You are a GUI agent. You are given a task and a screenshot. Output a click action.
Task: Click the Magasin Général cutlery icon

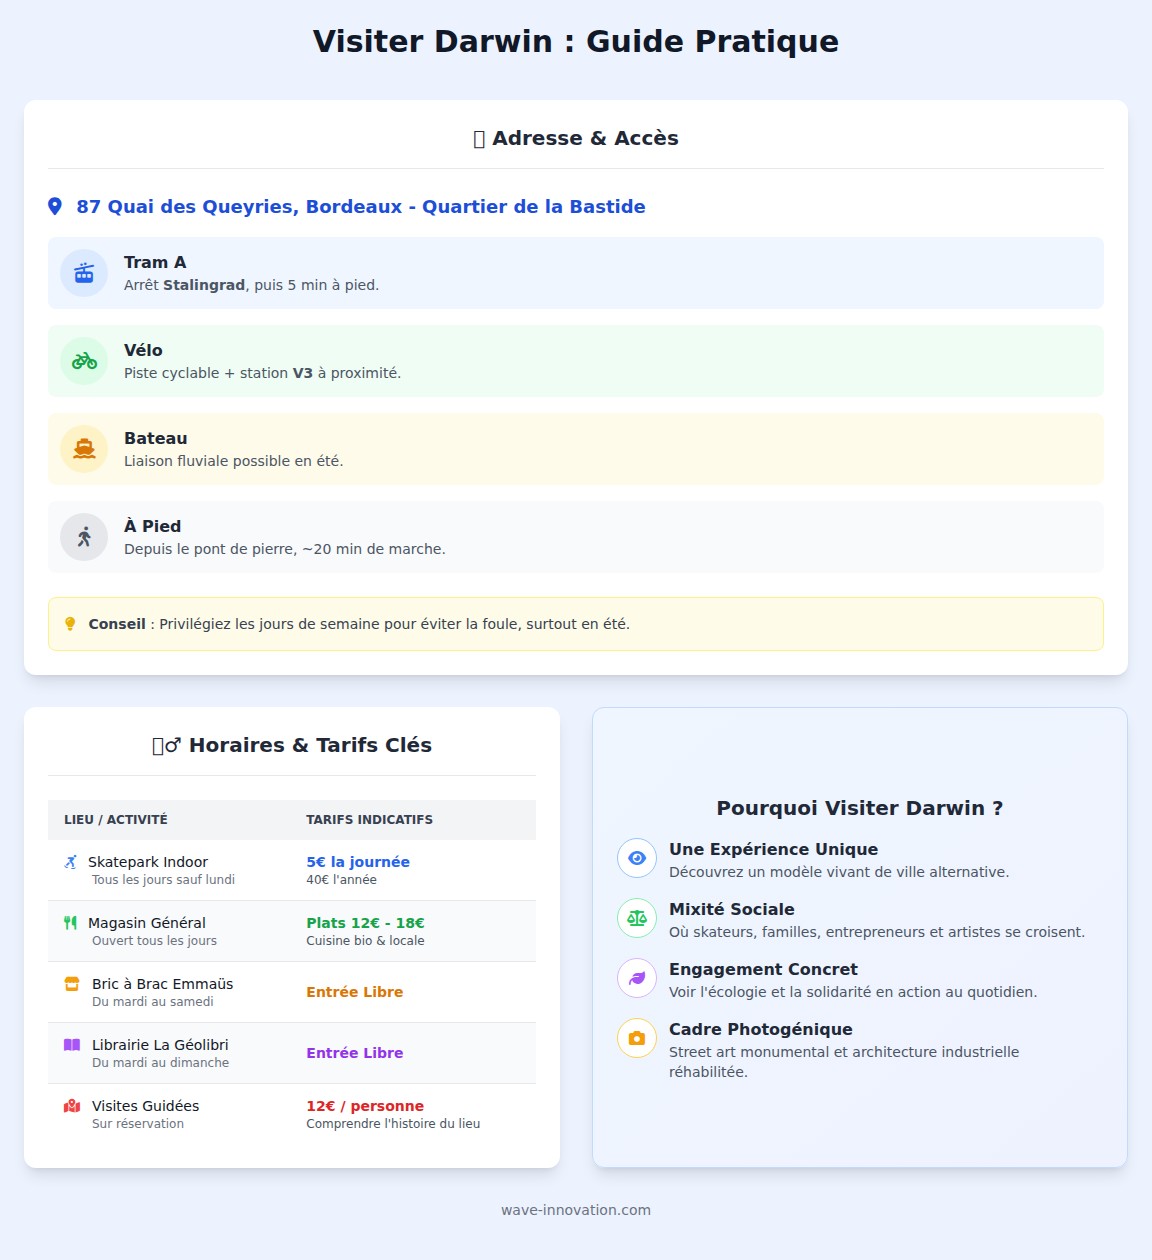coord(71,922)
